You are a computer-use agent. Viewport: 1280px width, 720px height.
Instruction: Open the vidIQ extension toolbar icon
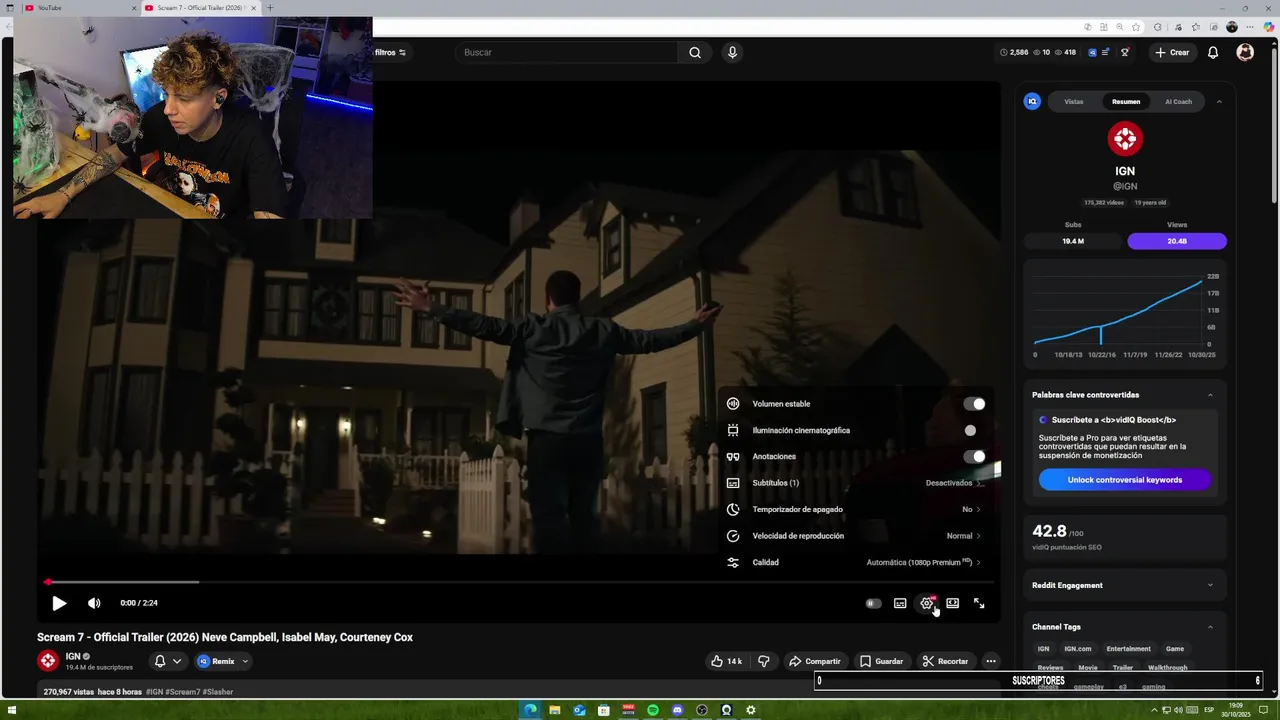tap(1092, 52)
